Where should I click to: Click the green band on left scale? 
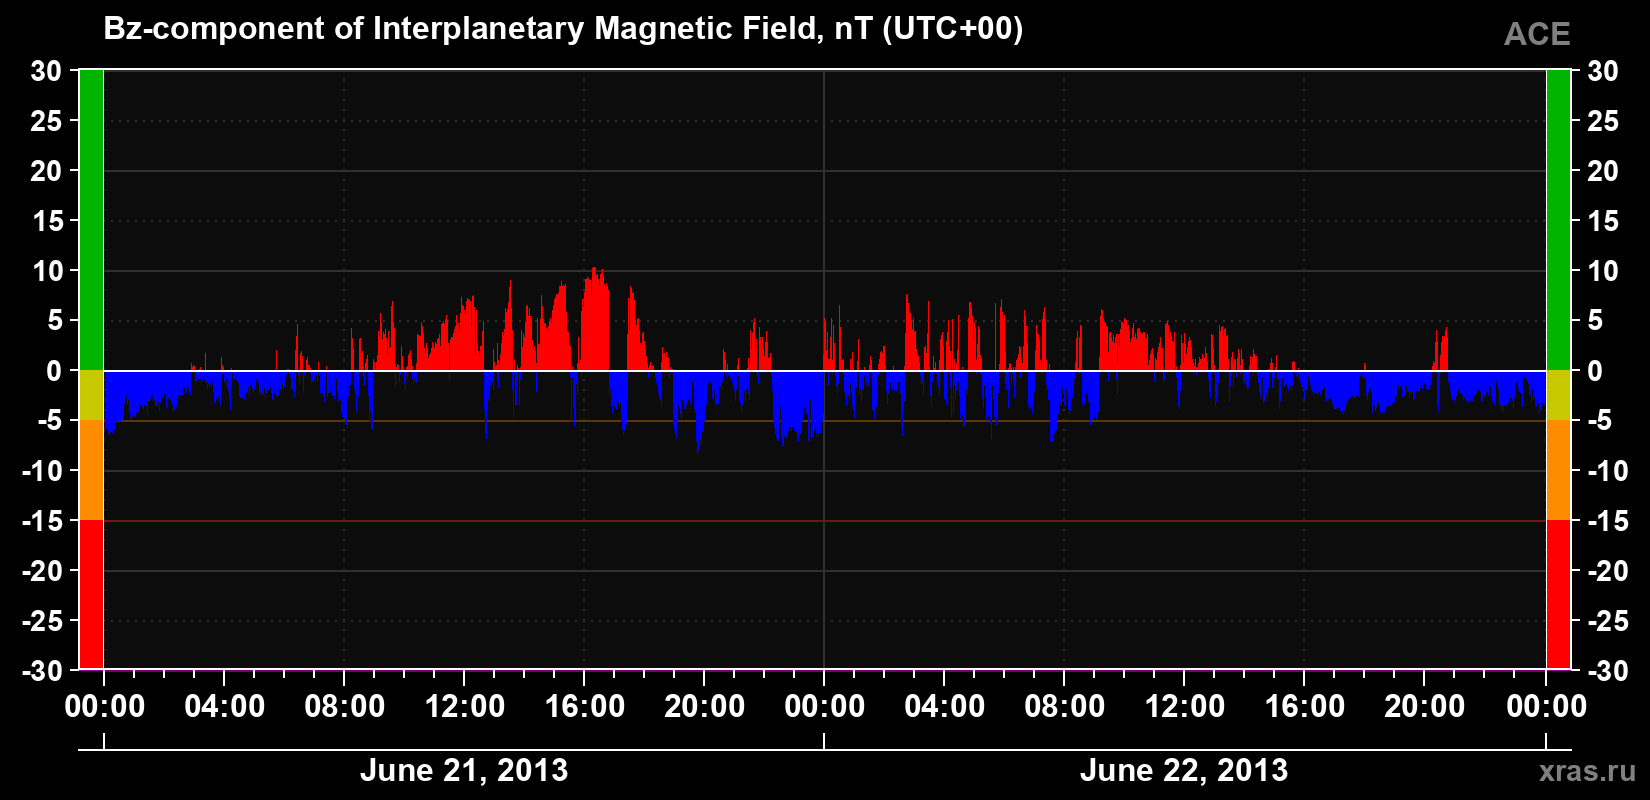pos(91,220)
